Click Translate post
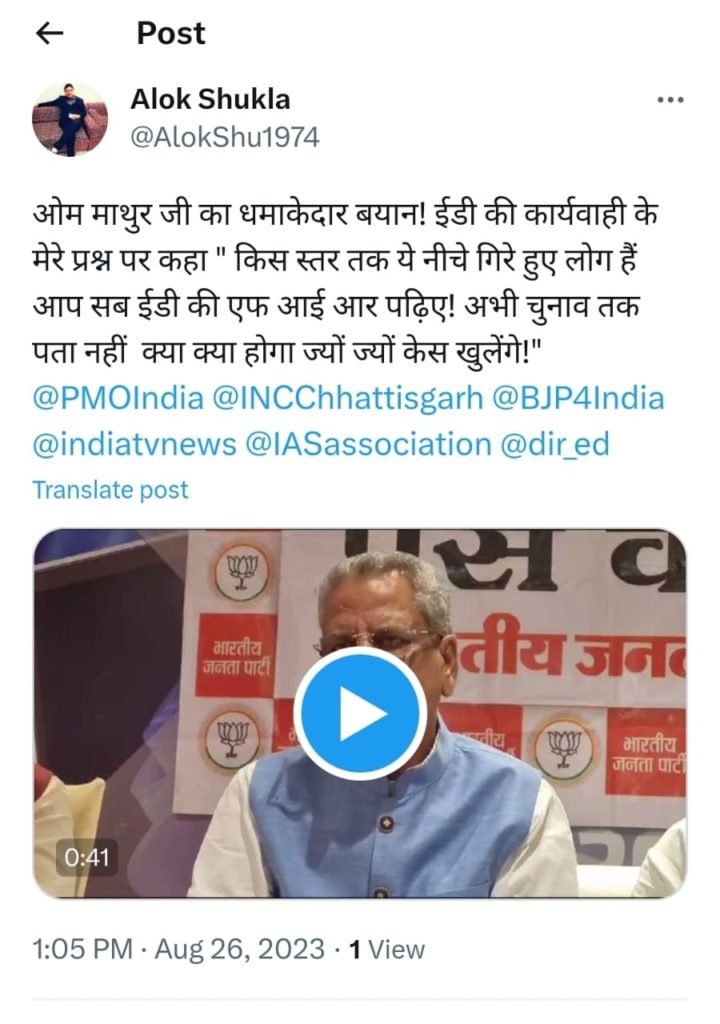This screenshot has height=1024, width=720. coord(110,490)
